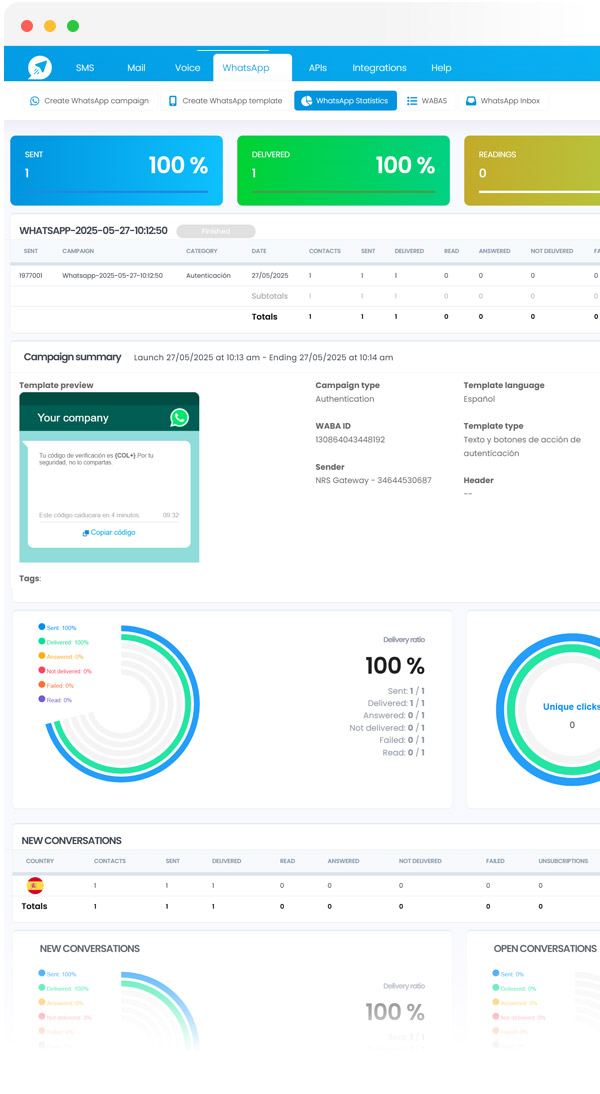Click the FAILED header in New Conversations table

[x=495, y=861]
